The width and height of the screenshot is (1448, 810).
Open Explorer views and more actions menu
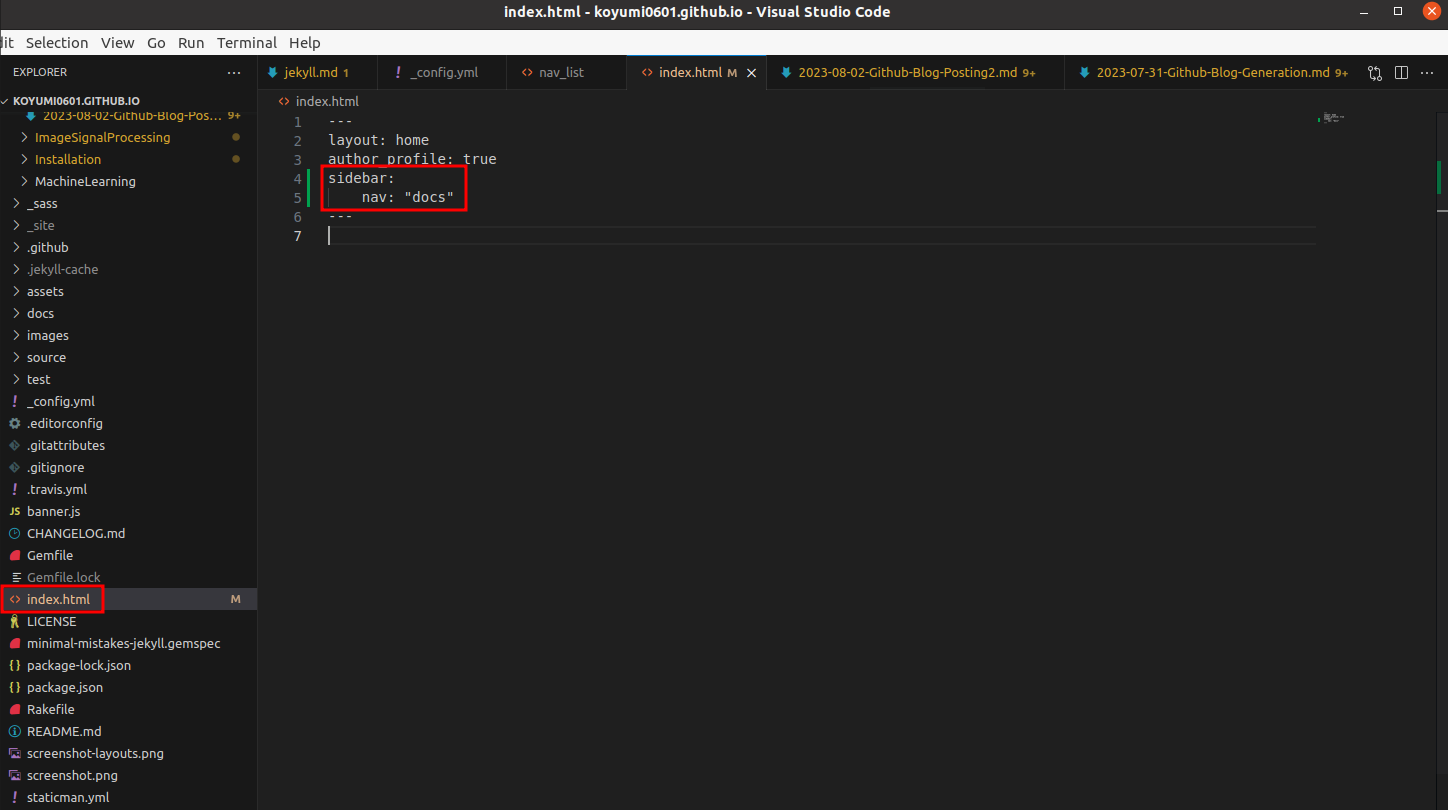234,73
